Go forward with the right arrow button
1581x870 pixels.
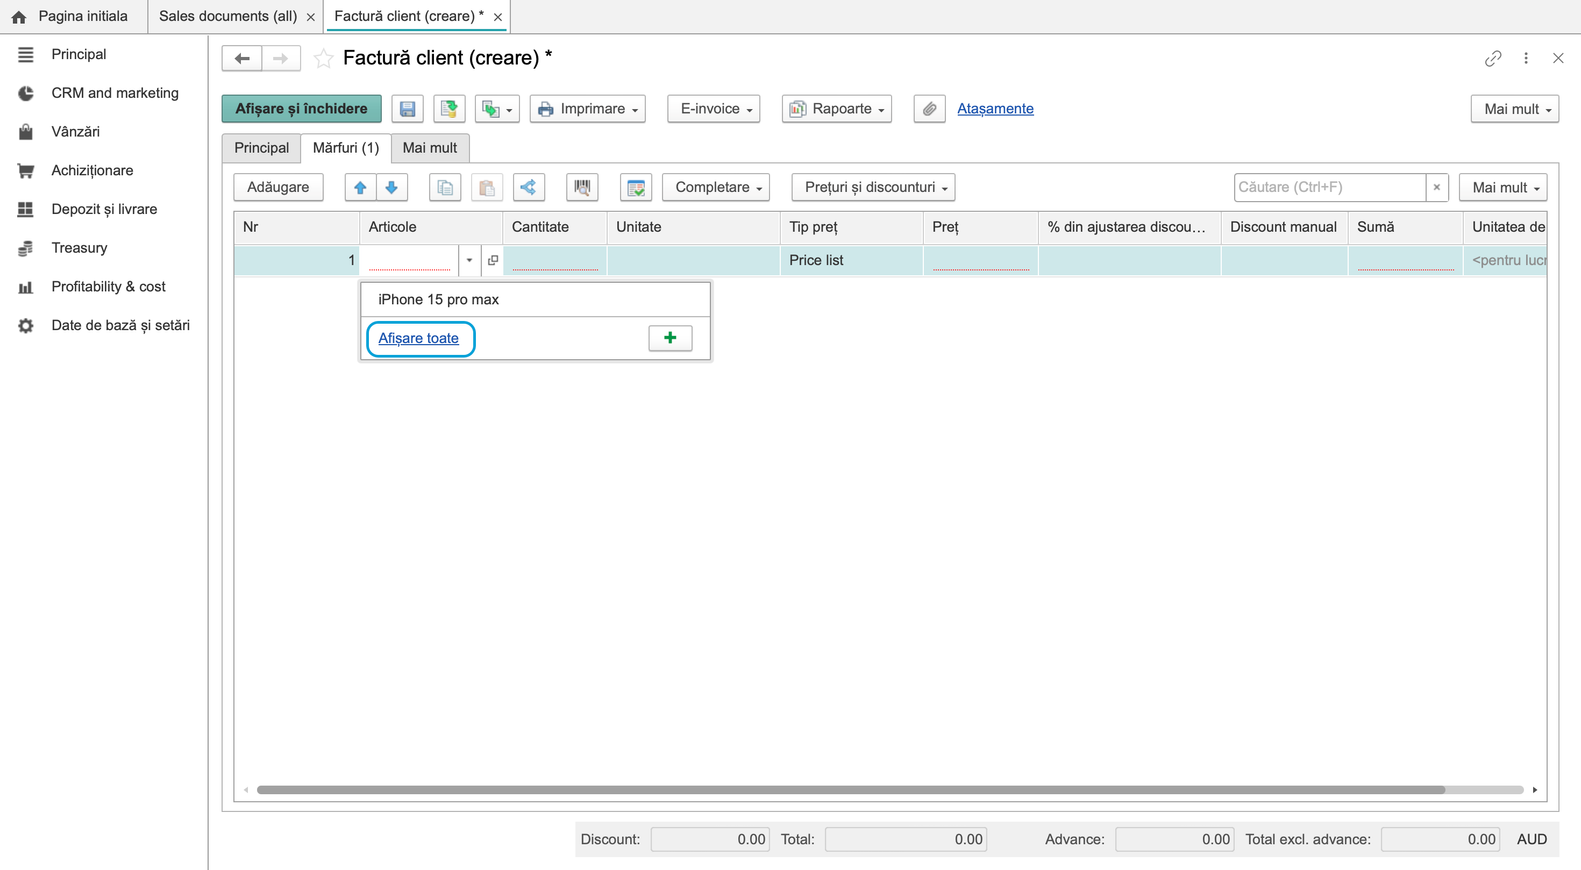[x=281, y=58]
